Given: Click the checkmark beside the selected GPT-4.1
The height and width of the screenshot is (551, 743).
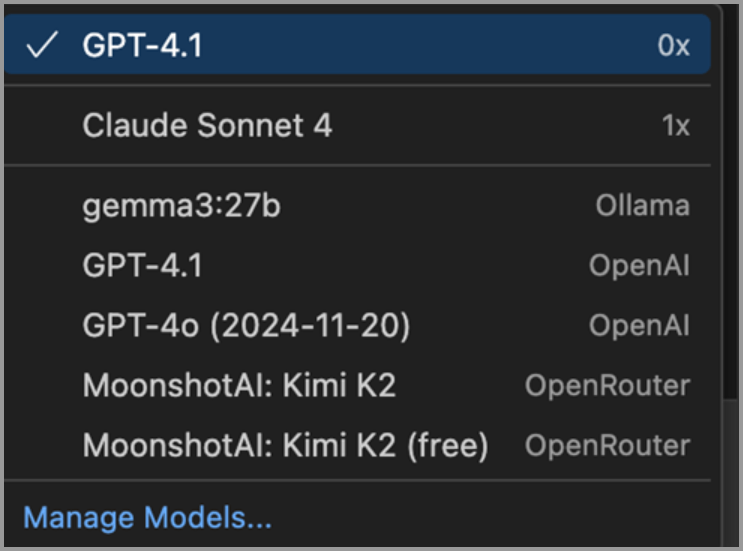Looking at the screenshot, I should click(x=41, y=46).
